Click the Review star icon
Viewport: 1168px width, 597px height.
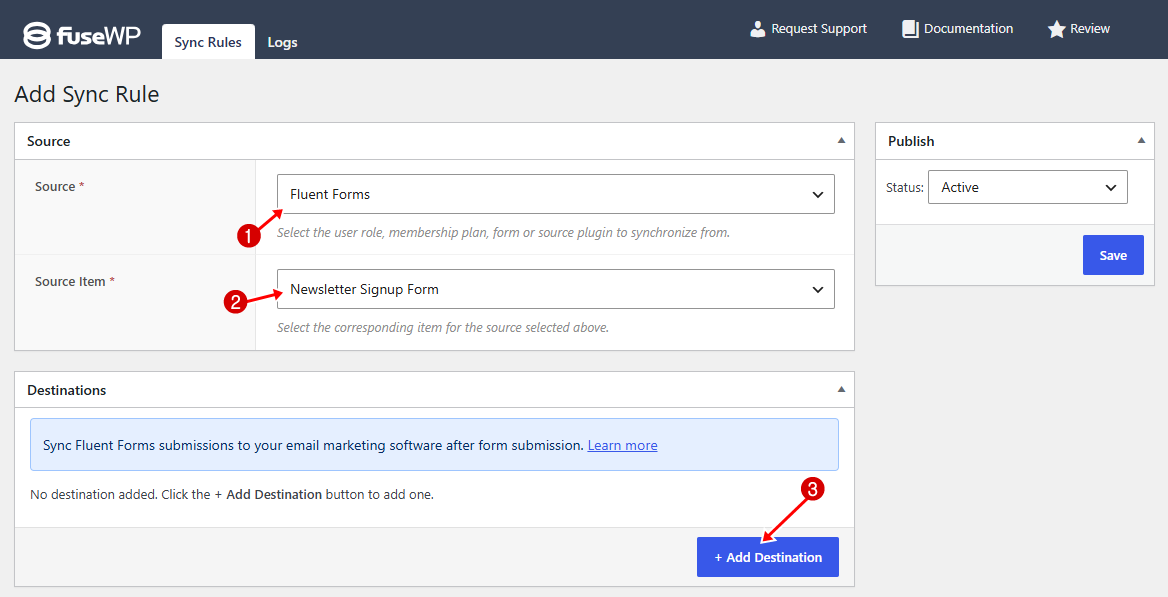click(x=1056, y=29)
